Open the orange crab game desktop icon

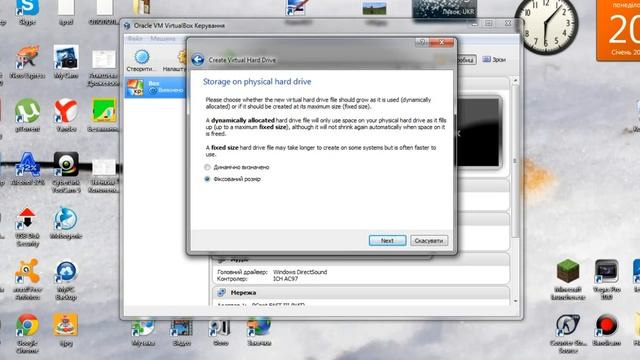coord(27,62)
